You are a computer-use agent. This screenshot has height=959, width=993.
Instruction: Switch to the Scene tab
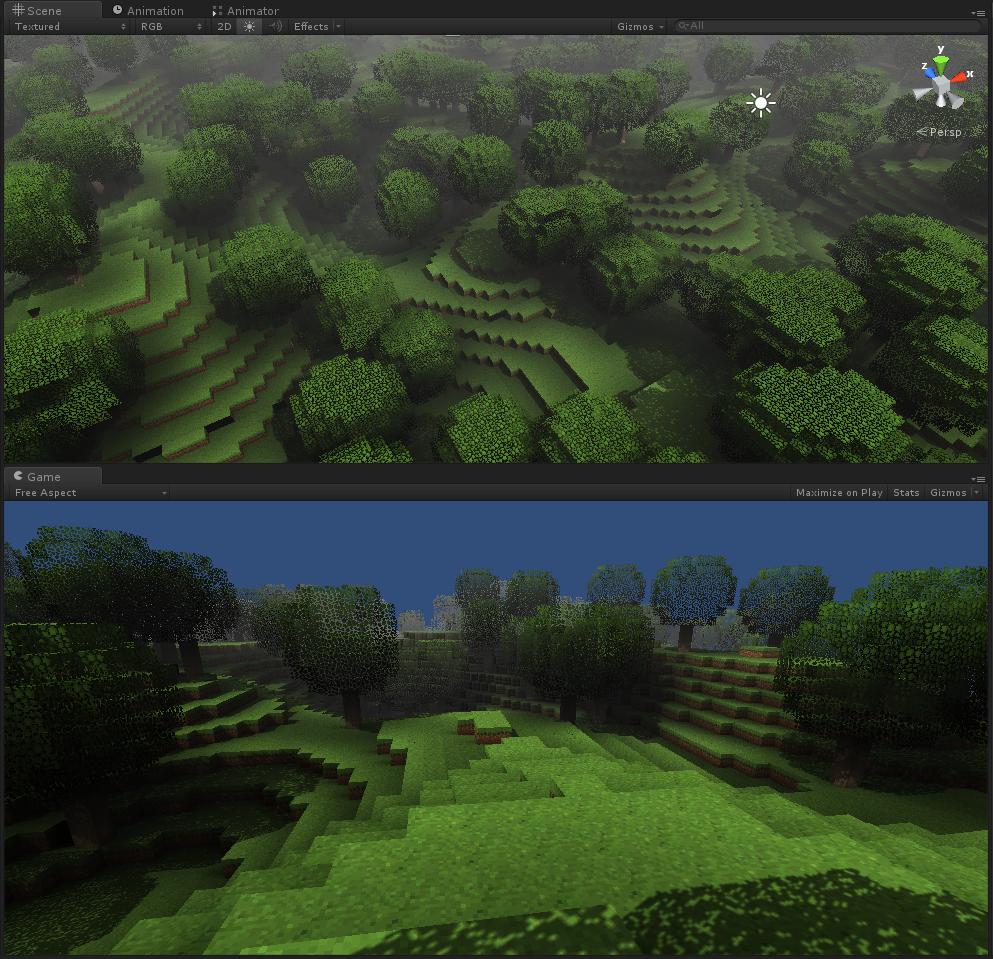click(52, 10)
